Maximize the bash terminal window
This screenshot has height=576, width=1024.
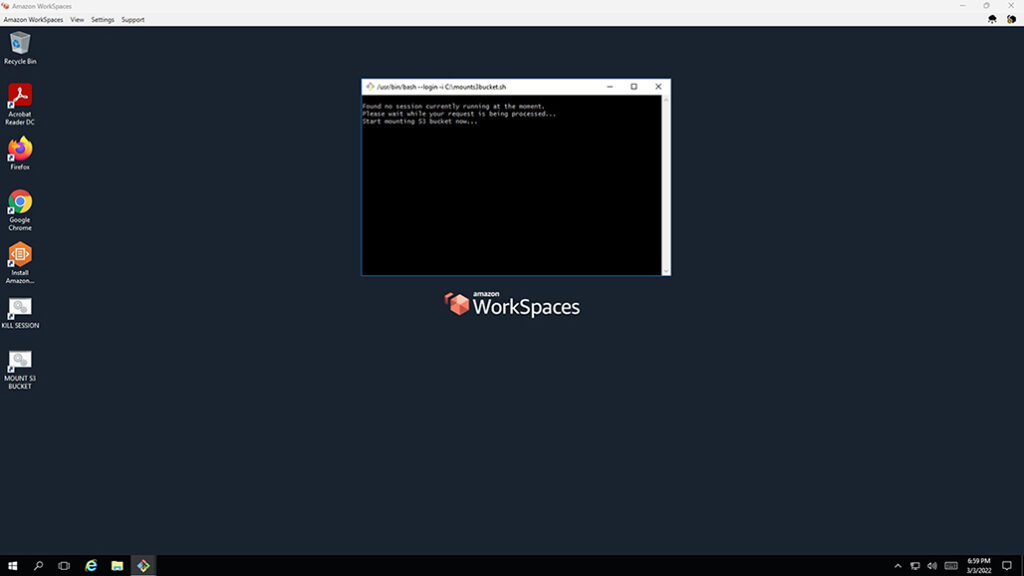click(x=633, y=86)
